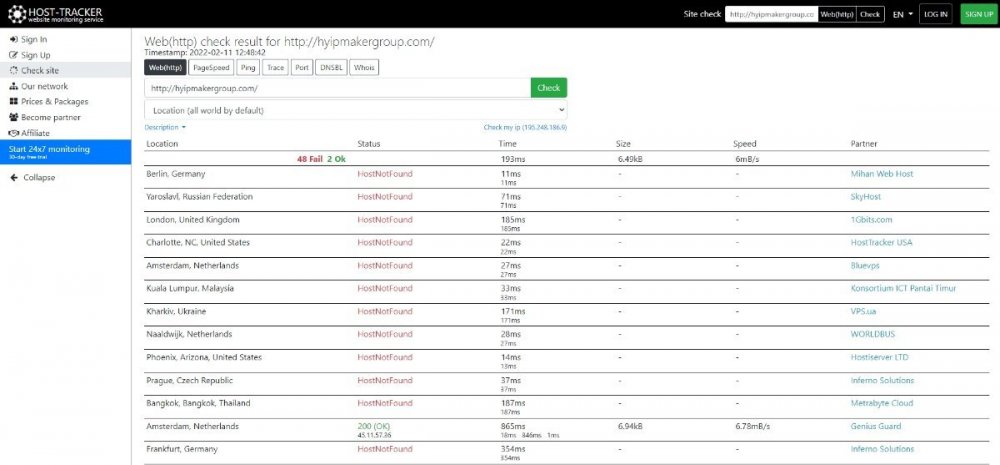Screen dimensions: 1000x465
Task: Click the Sign In sidebar icon
Action: pos(13,39)
